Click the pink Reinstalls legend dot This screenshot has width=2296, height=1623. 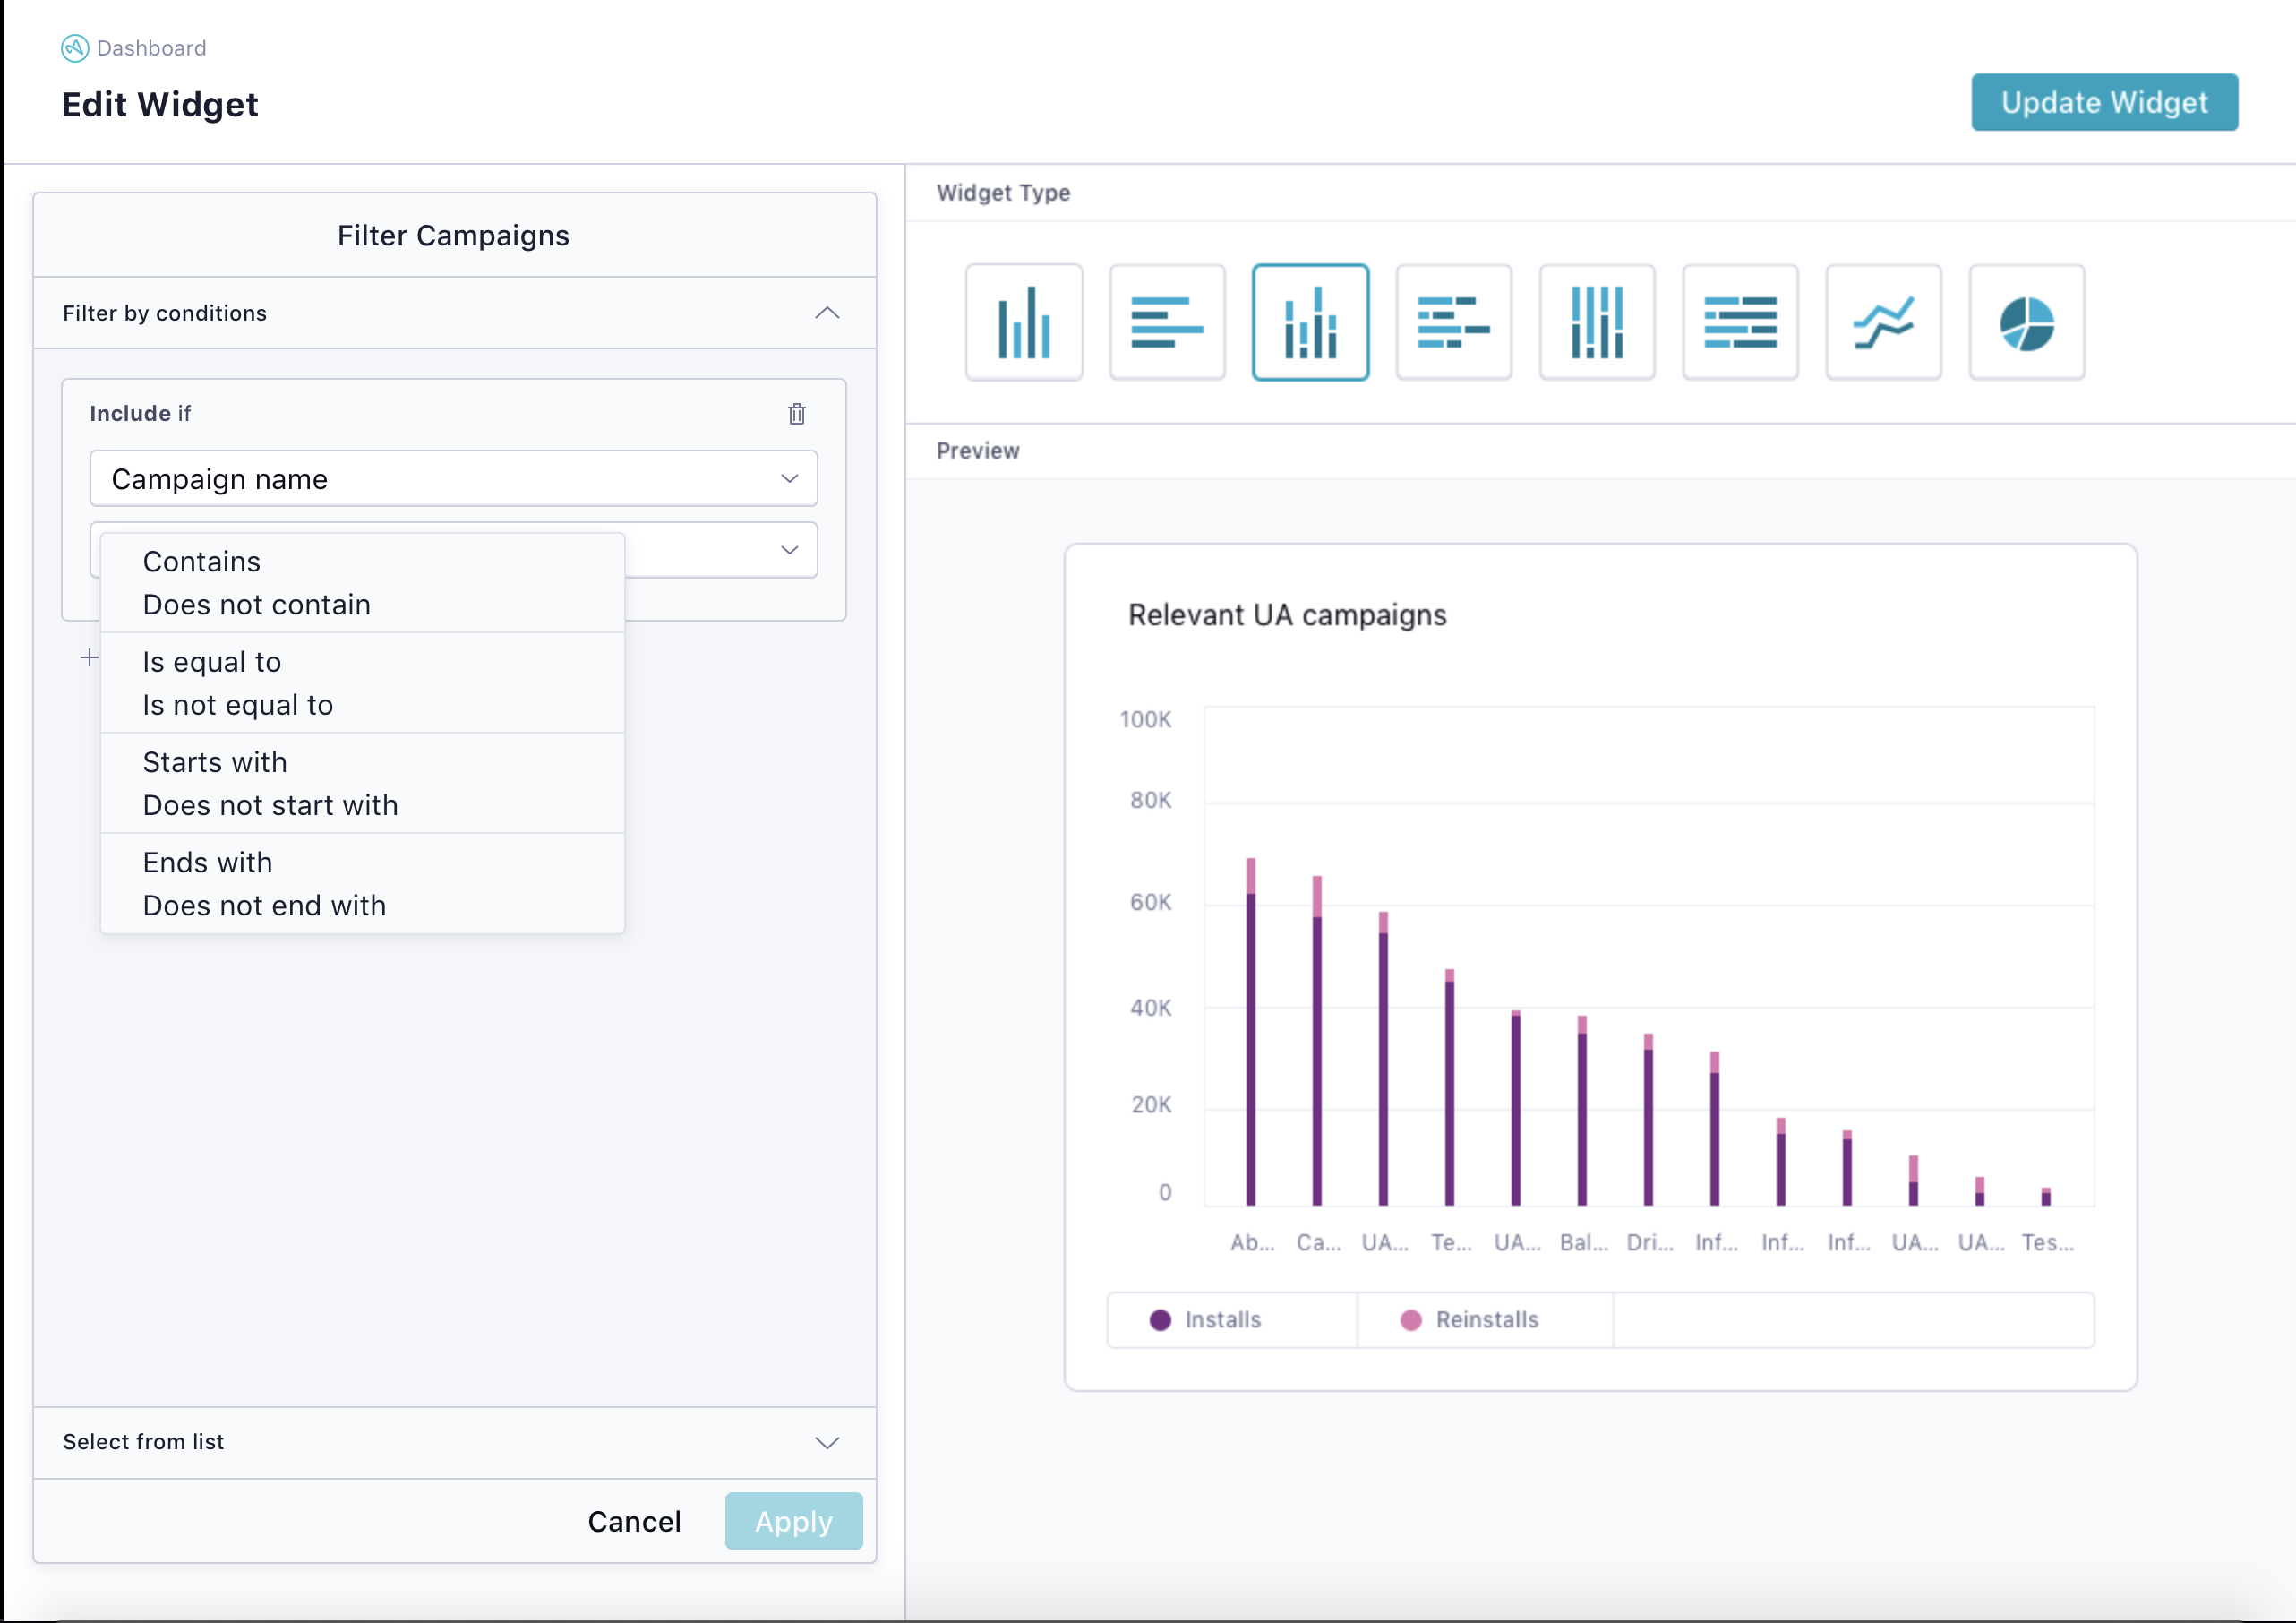[x=1411, y=1320]
